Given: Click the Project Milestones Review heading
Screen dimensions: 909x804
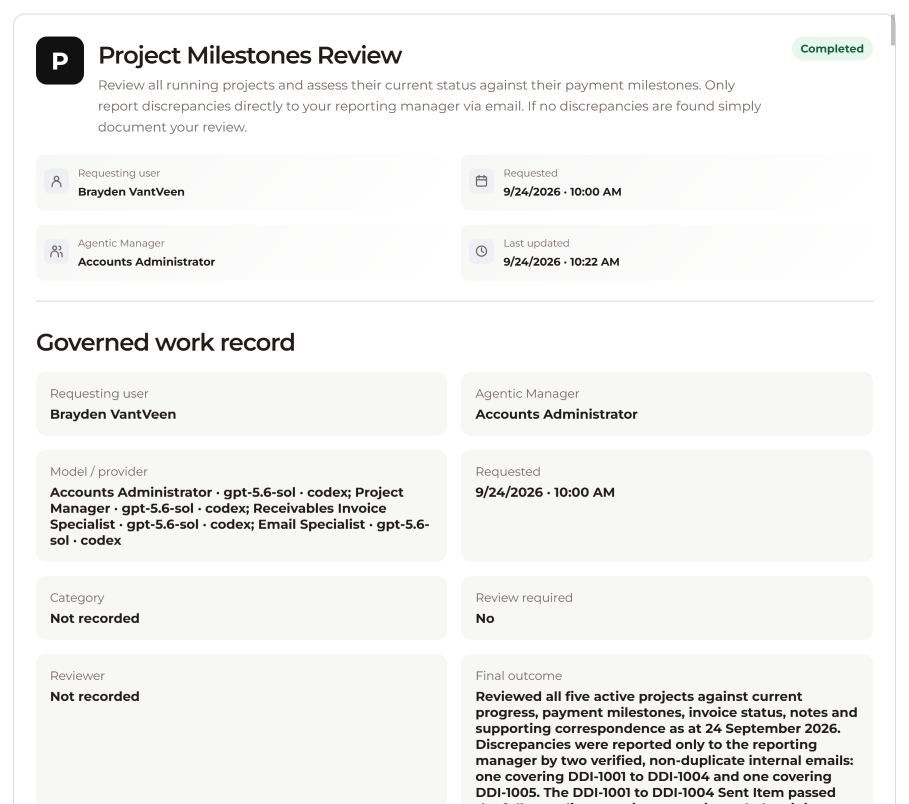Looking at the screenshot, I should tap(250, 56).
